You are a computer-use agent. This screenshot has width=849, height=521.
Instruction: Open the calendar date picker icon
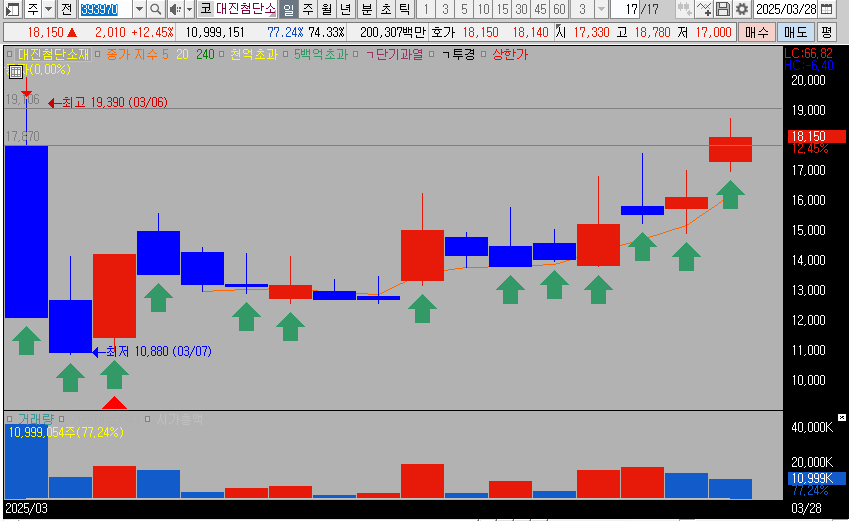tap(826, 9)
